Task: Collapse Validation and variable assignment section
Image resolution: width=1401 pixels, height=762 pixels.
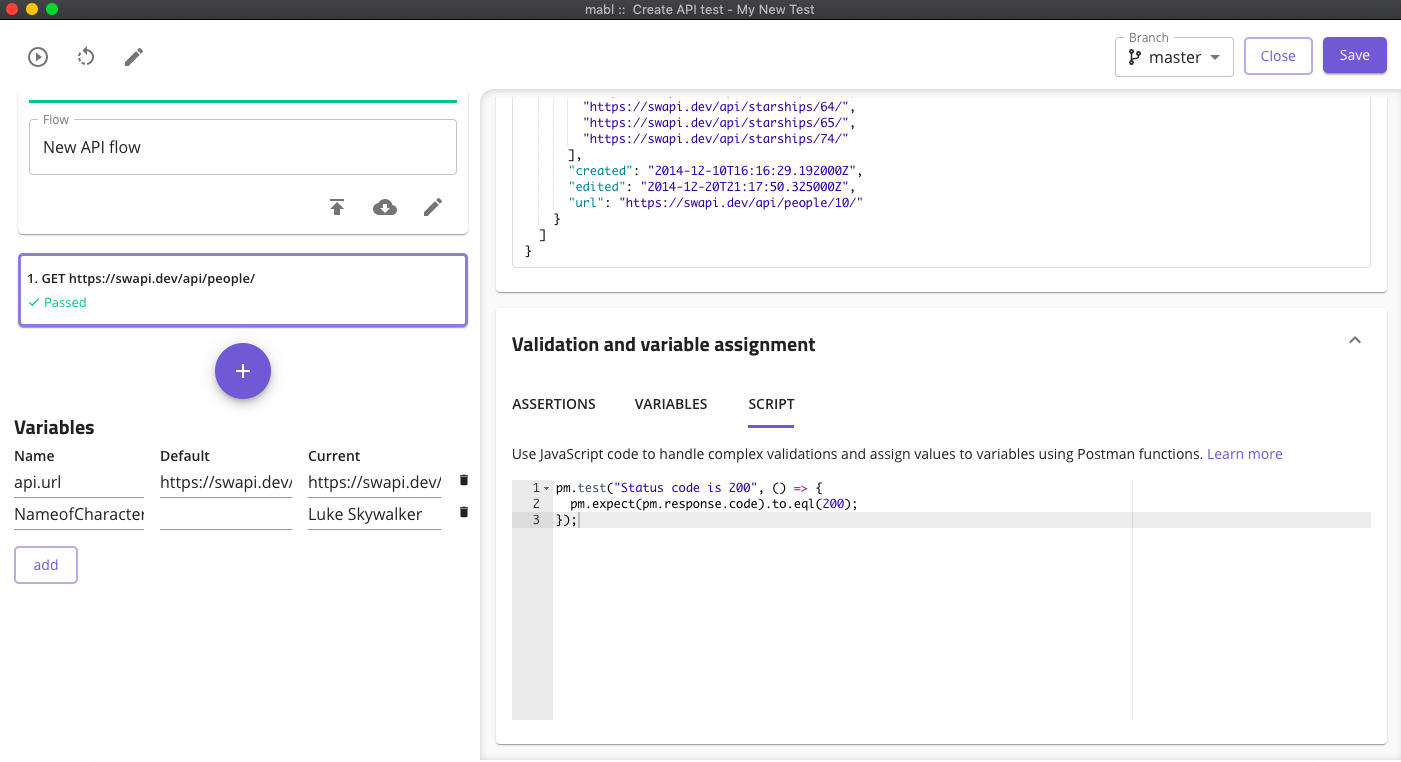Action: [1355, 340]
